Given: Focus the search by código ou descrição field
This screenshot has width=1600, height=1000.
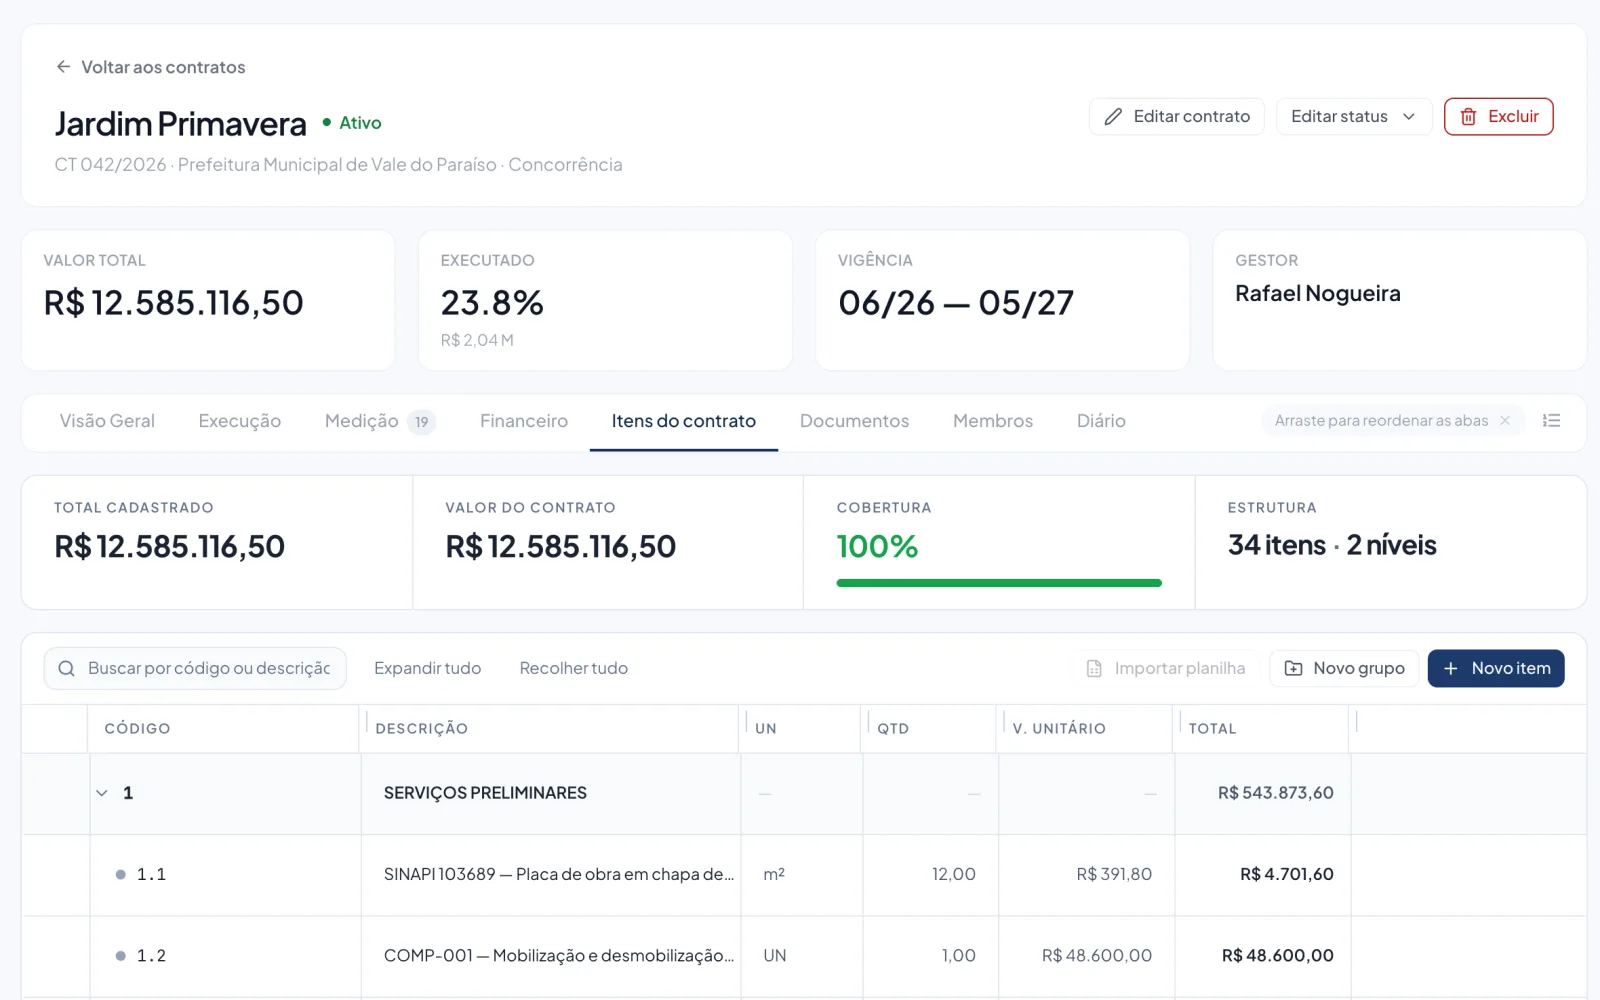Looking at the screenshot, I should (195, 669).
